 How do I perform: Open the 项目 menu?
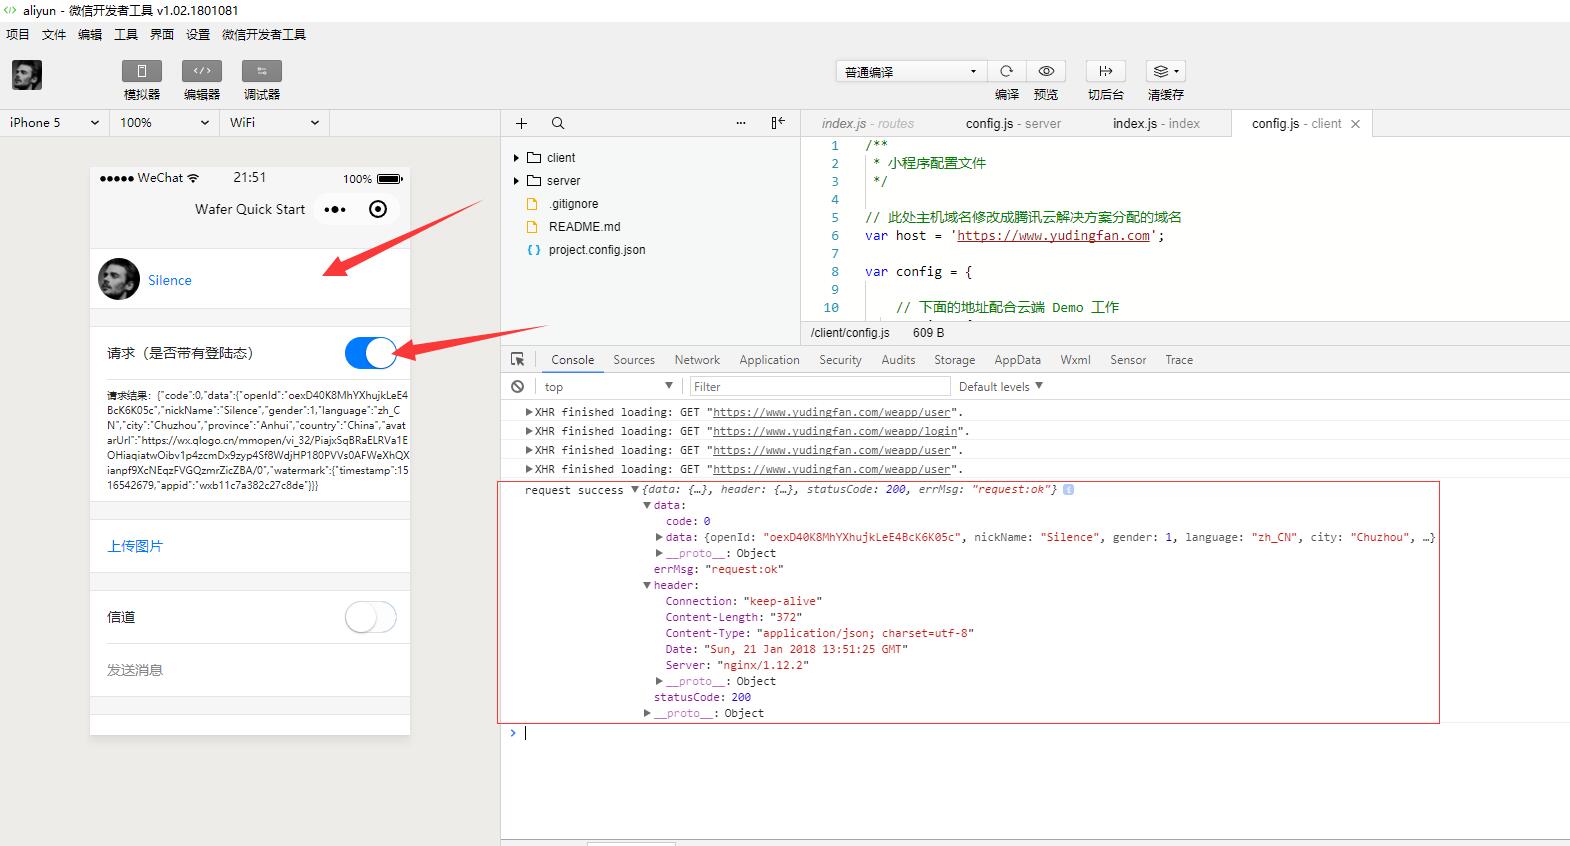tap(18, 34)
